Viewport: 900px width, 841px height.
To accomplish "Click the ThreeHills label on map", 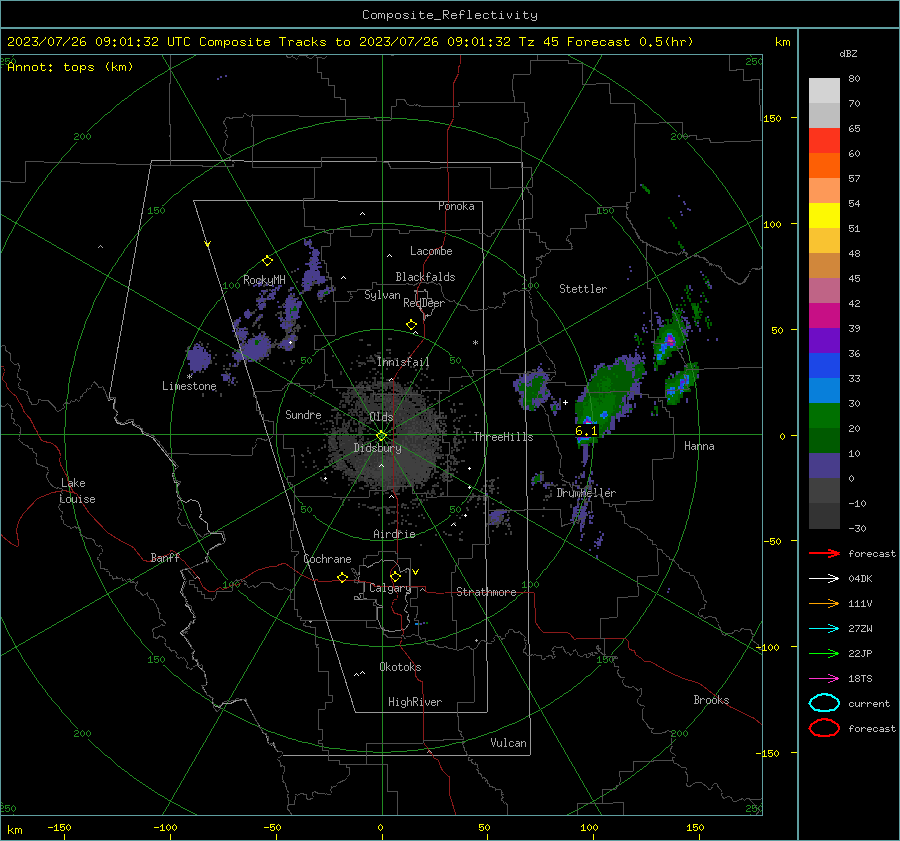I will tap(503, 437).
